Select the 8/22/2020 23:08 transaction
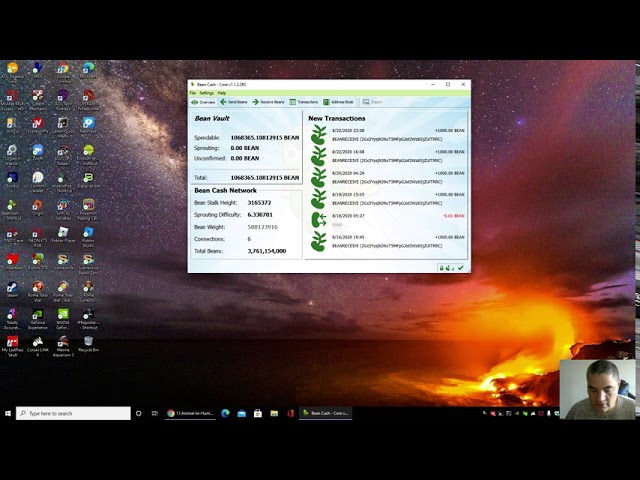 387,135
